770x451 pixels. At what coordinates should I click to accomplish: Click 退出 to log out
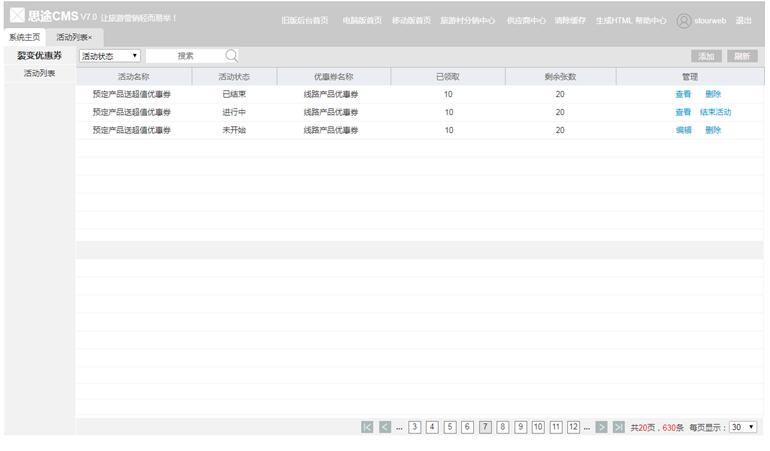744,20
